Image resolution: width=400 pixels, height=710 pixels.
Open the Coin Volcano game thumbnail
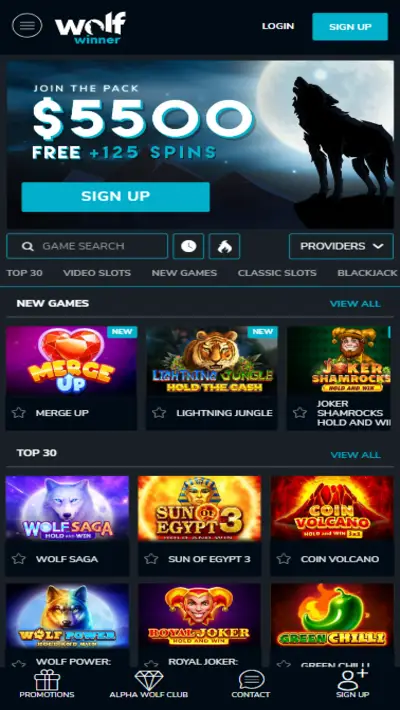click(x=332, y=508)
